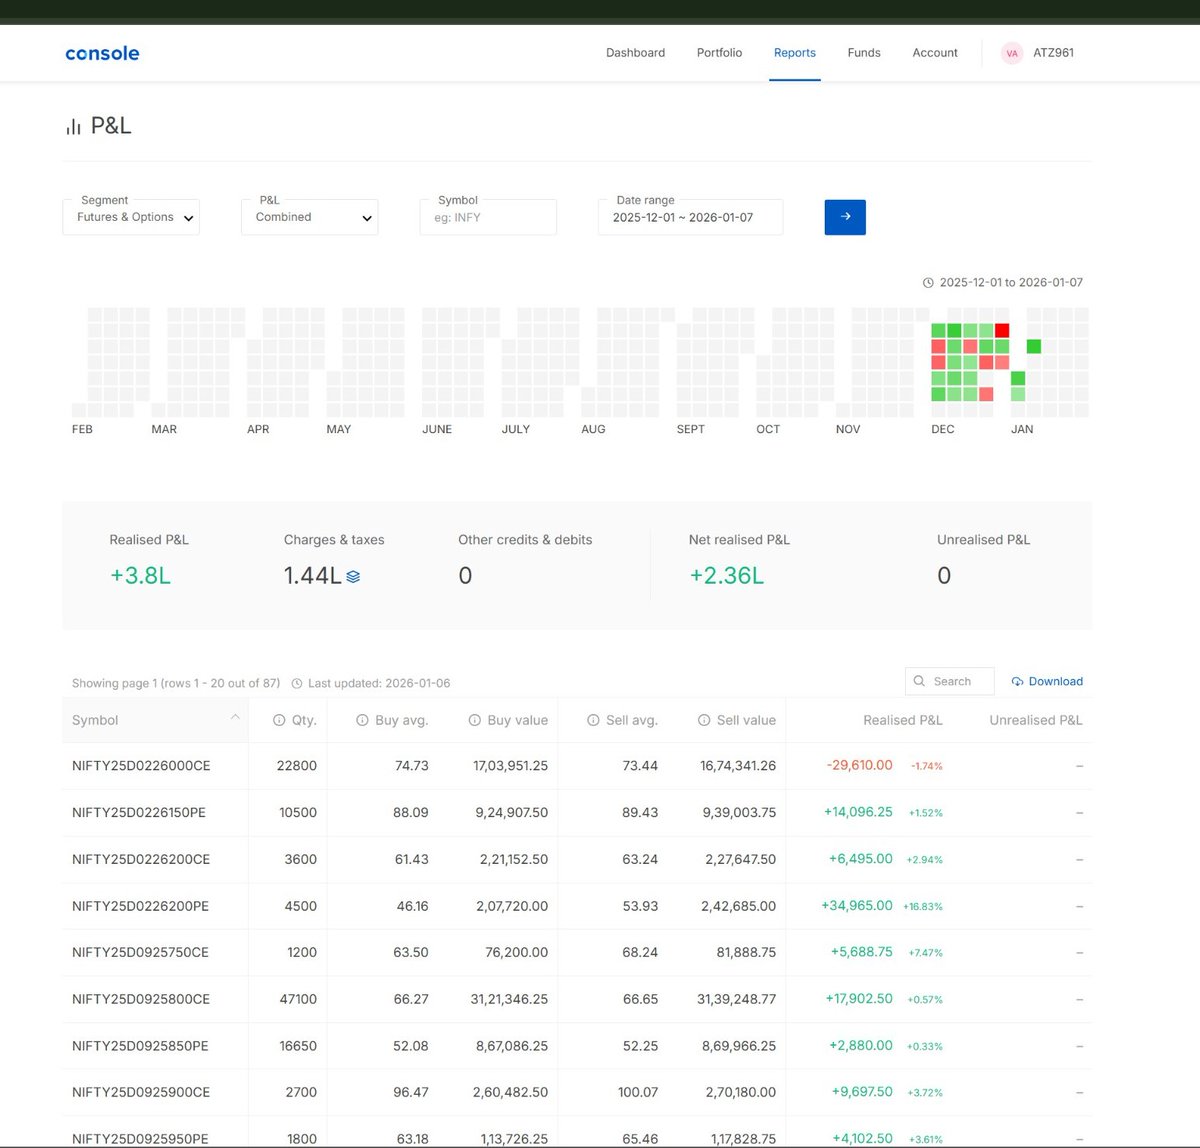
Task: Select the NIFTY25D0226150PE row symbol
Action: click(139, 813)
